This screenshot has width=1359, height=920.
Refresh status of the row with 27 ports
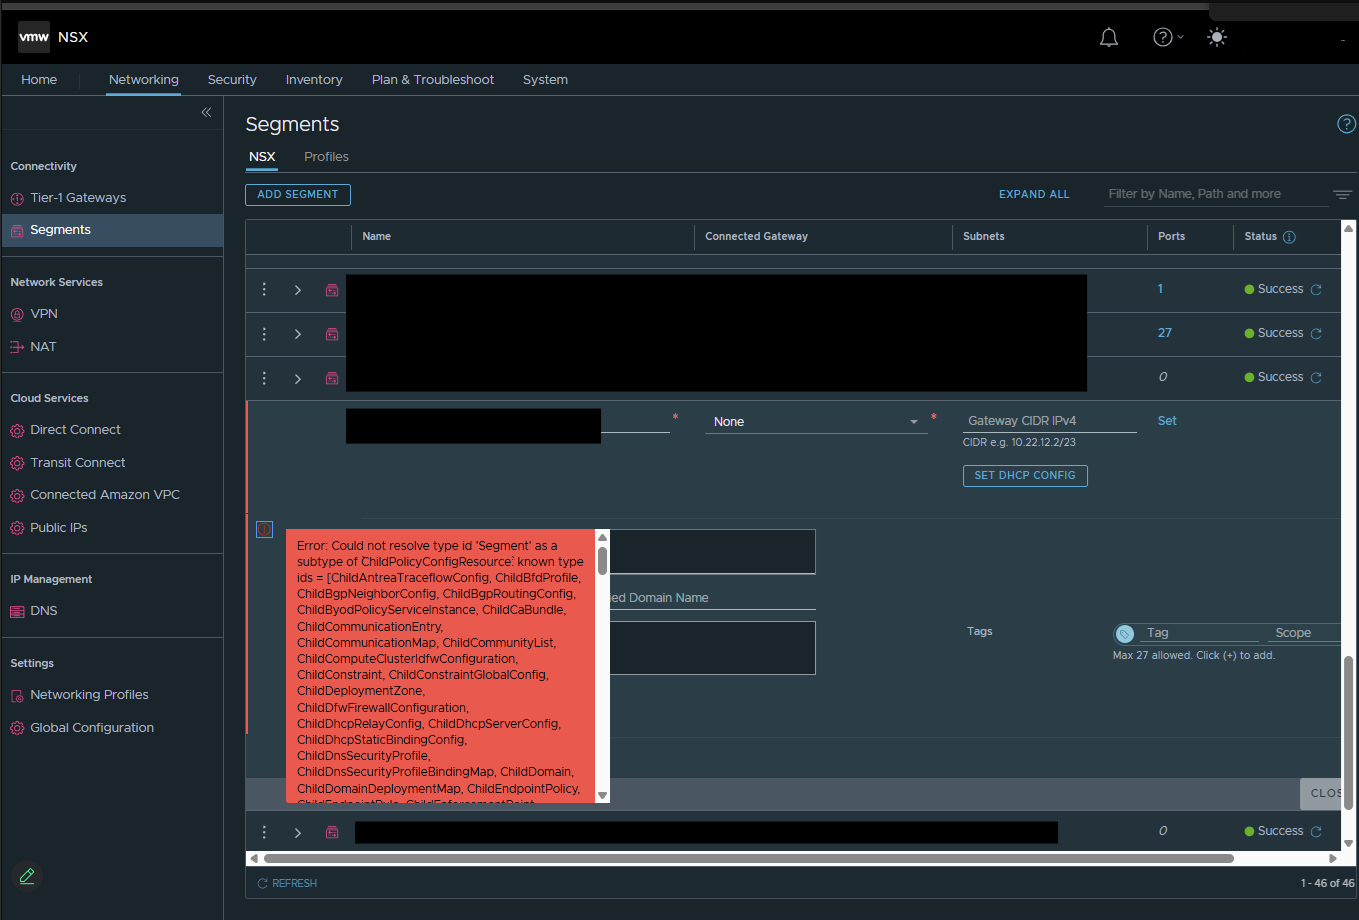coord(1316,334)
